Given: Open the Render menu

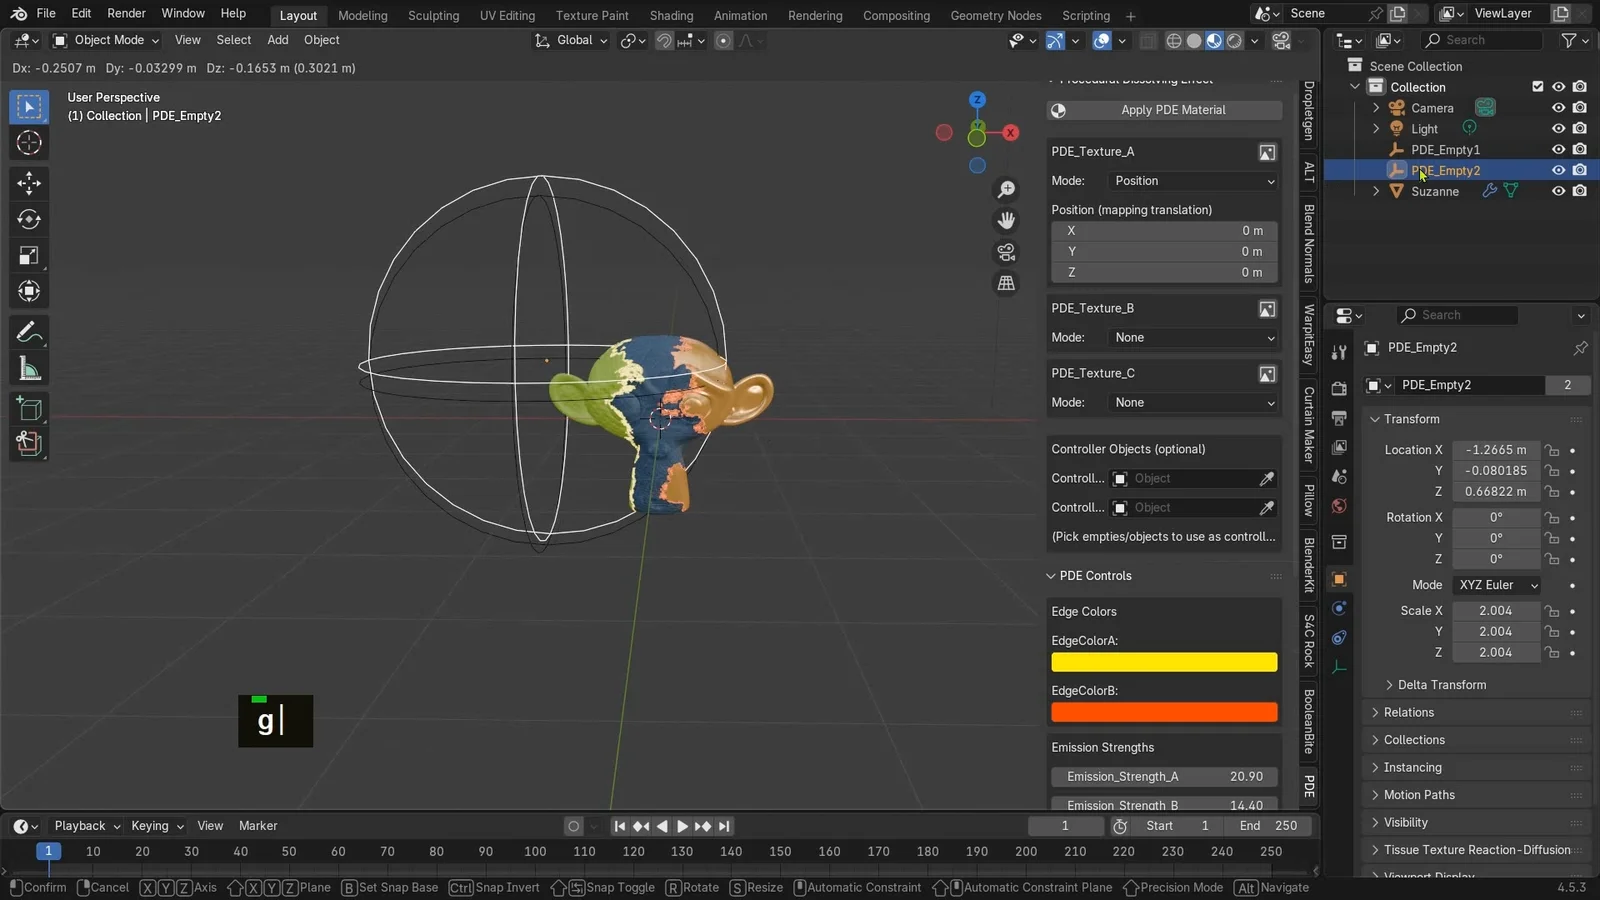Looking at the screenshot, I should [126, 13].
